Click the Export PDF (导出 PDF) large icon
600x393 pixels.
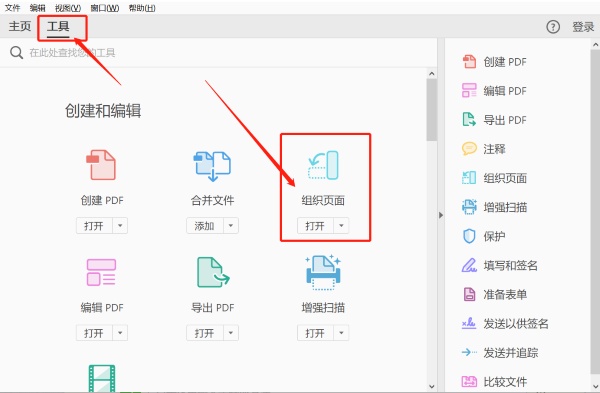pos(213,272)
